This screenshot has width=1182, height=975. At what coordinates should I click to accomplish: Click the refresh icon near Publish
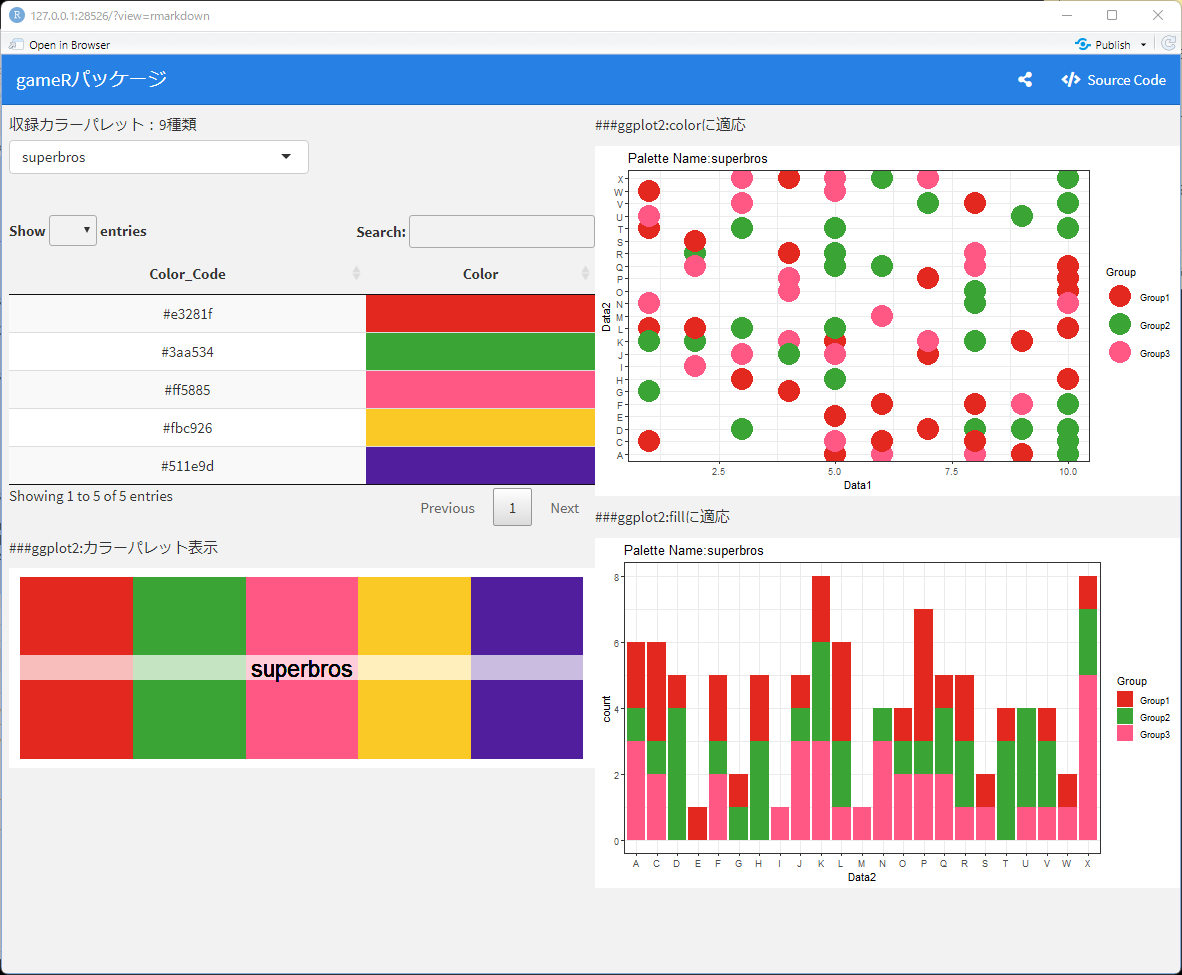pyautogui.click(x=1168, y=44)
